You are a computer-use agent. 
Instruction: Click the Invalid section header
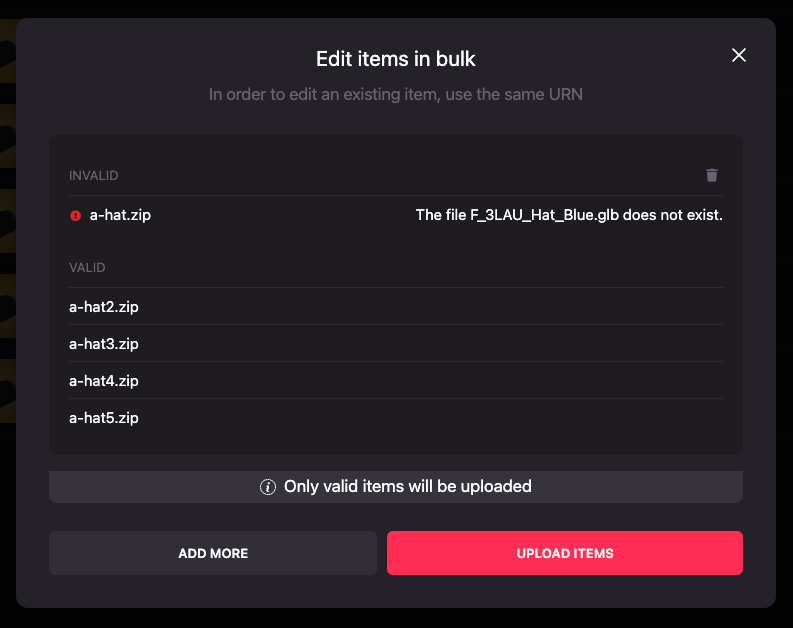pos(94,176)
